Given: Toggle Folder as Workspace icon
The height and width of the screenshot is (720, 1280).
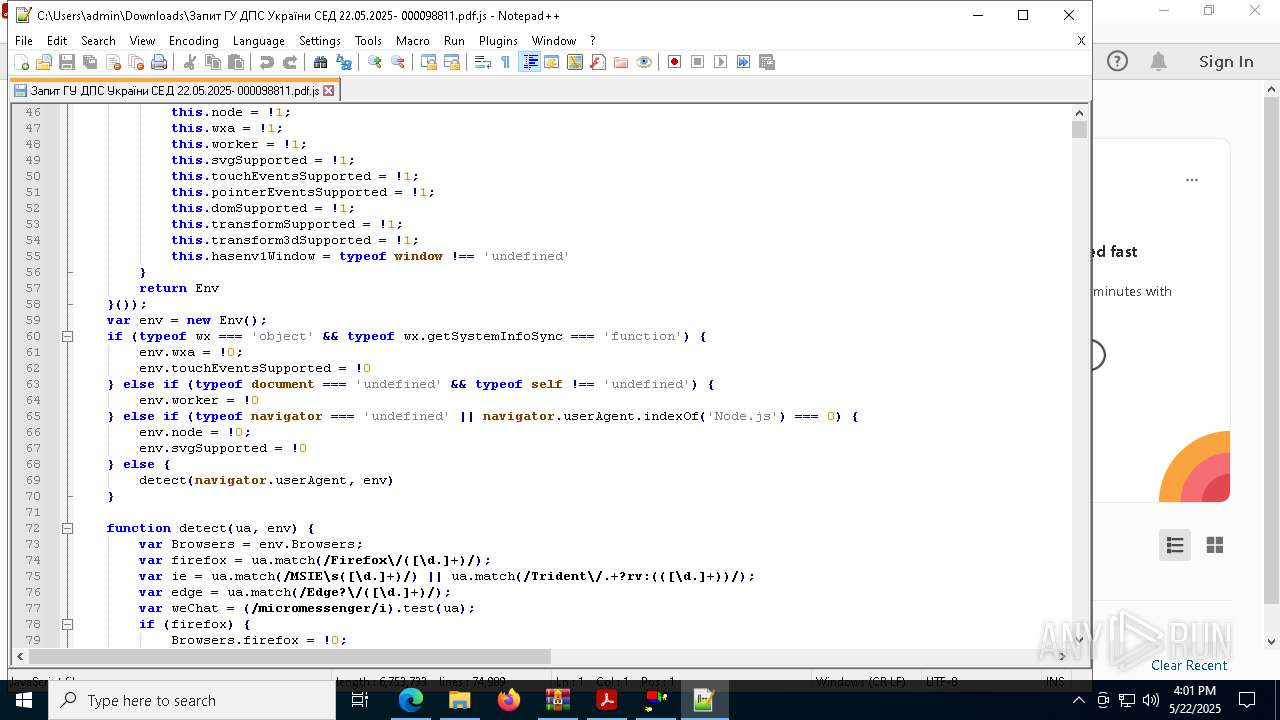Looking at the screenshot, I should (621, 62).
